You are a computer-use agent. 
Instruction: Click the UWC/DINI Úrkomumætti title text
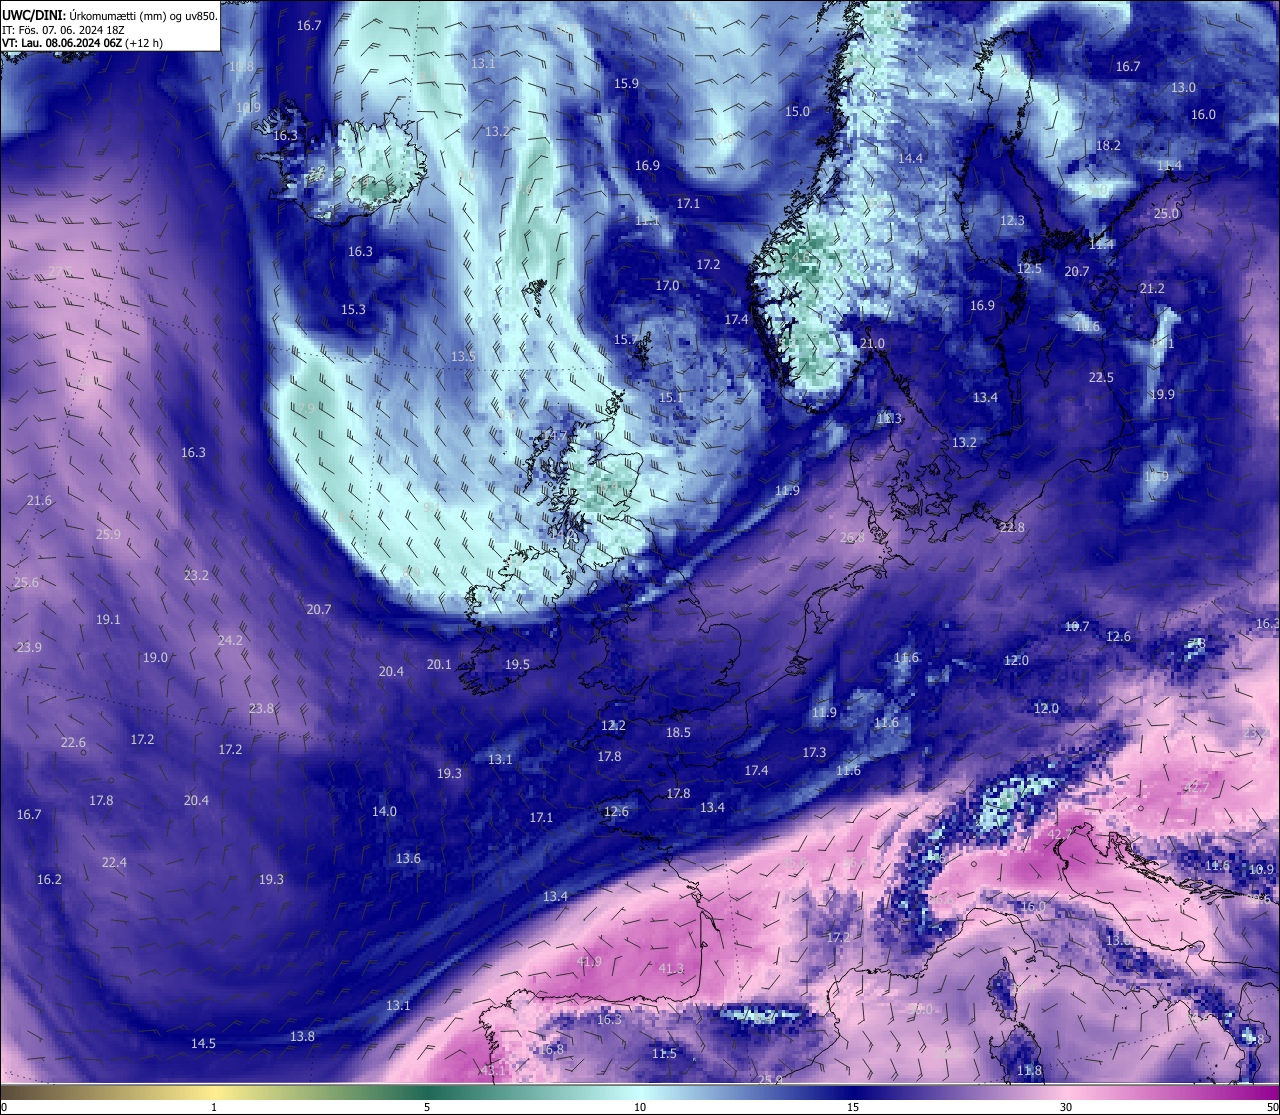[x=110, y=15]
